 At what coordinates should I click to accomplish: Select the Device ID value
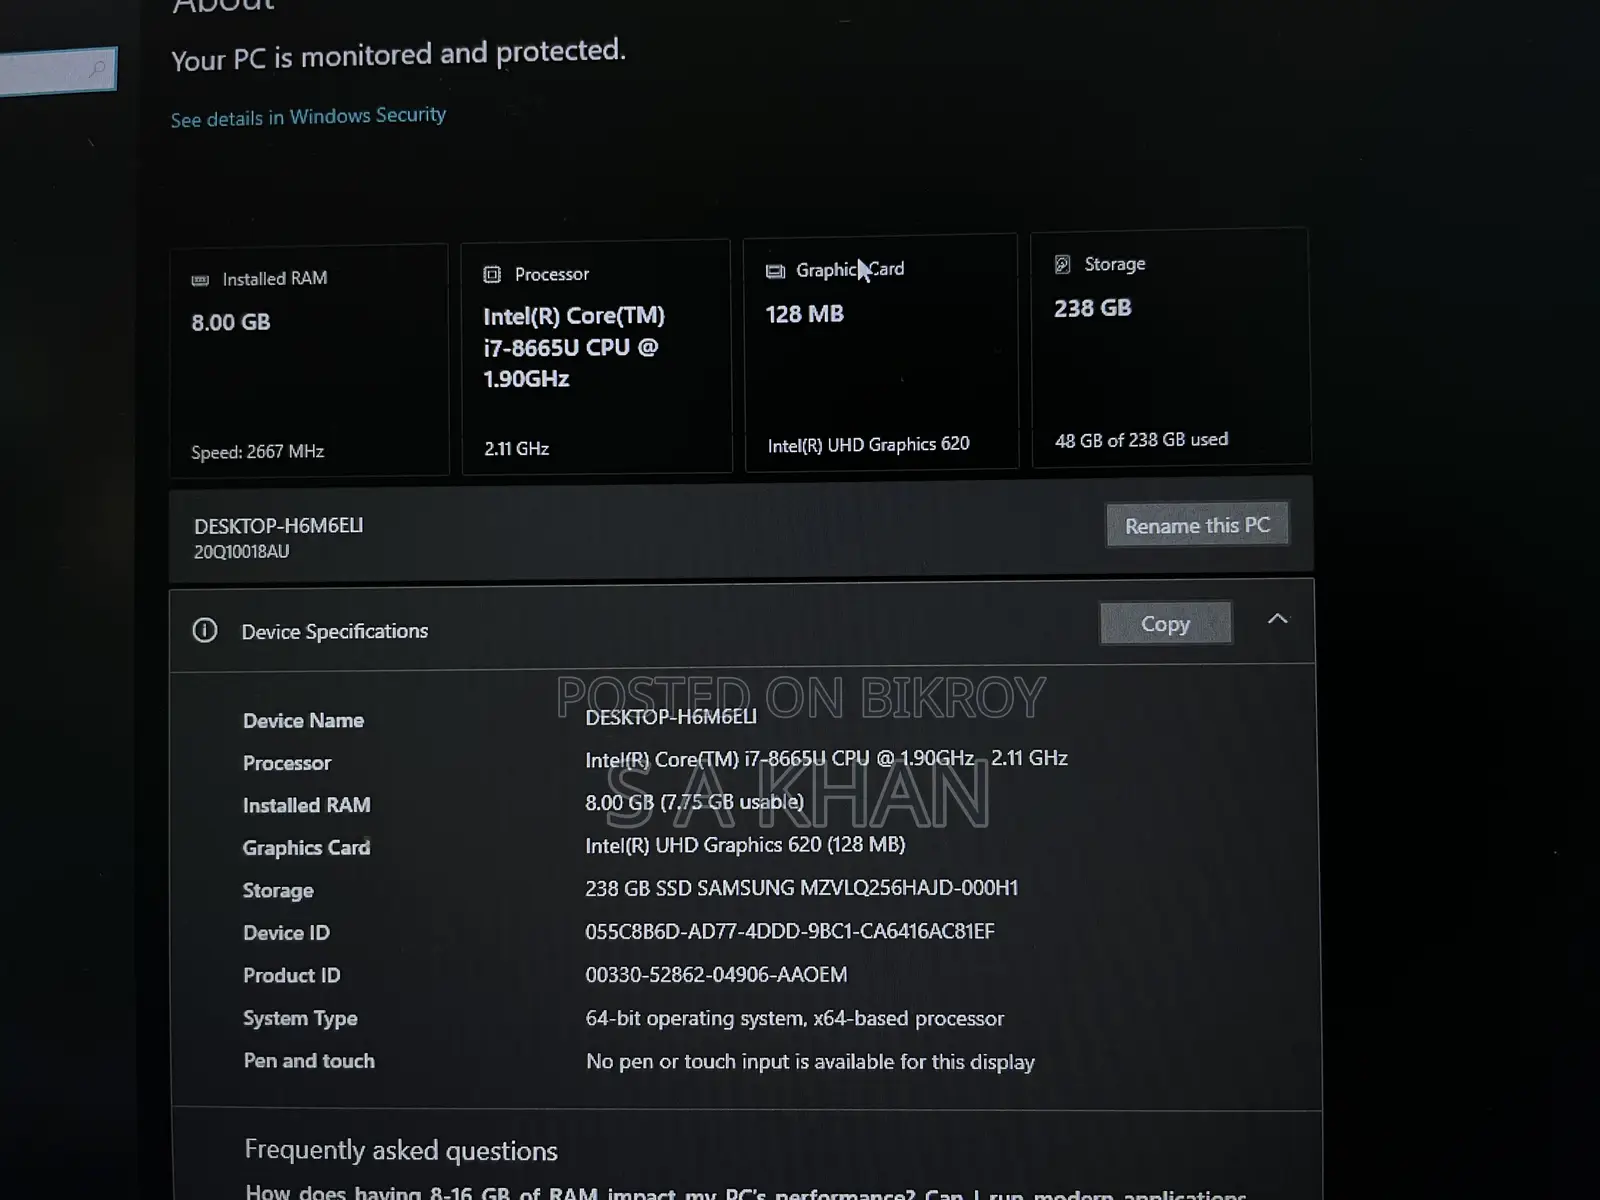pyautogui.click(x=790, y=931)
